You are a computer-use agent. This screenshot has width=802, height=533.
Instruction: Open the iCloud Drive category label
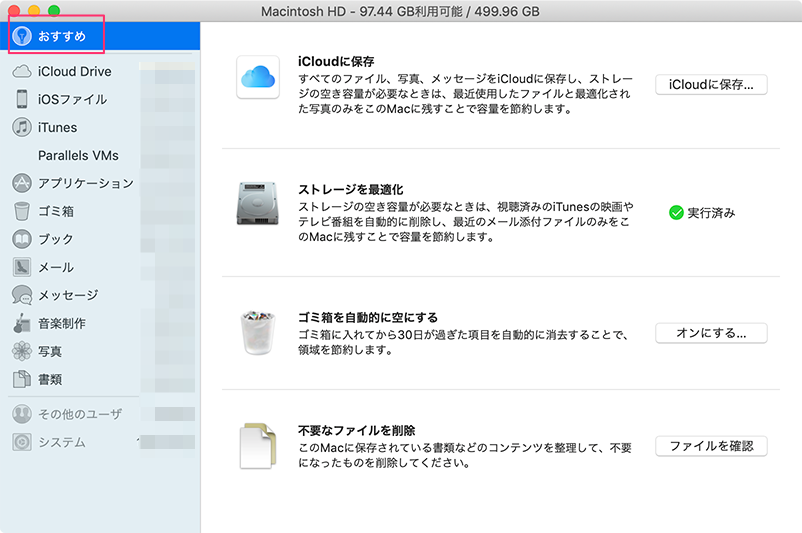(75, 72)
